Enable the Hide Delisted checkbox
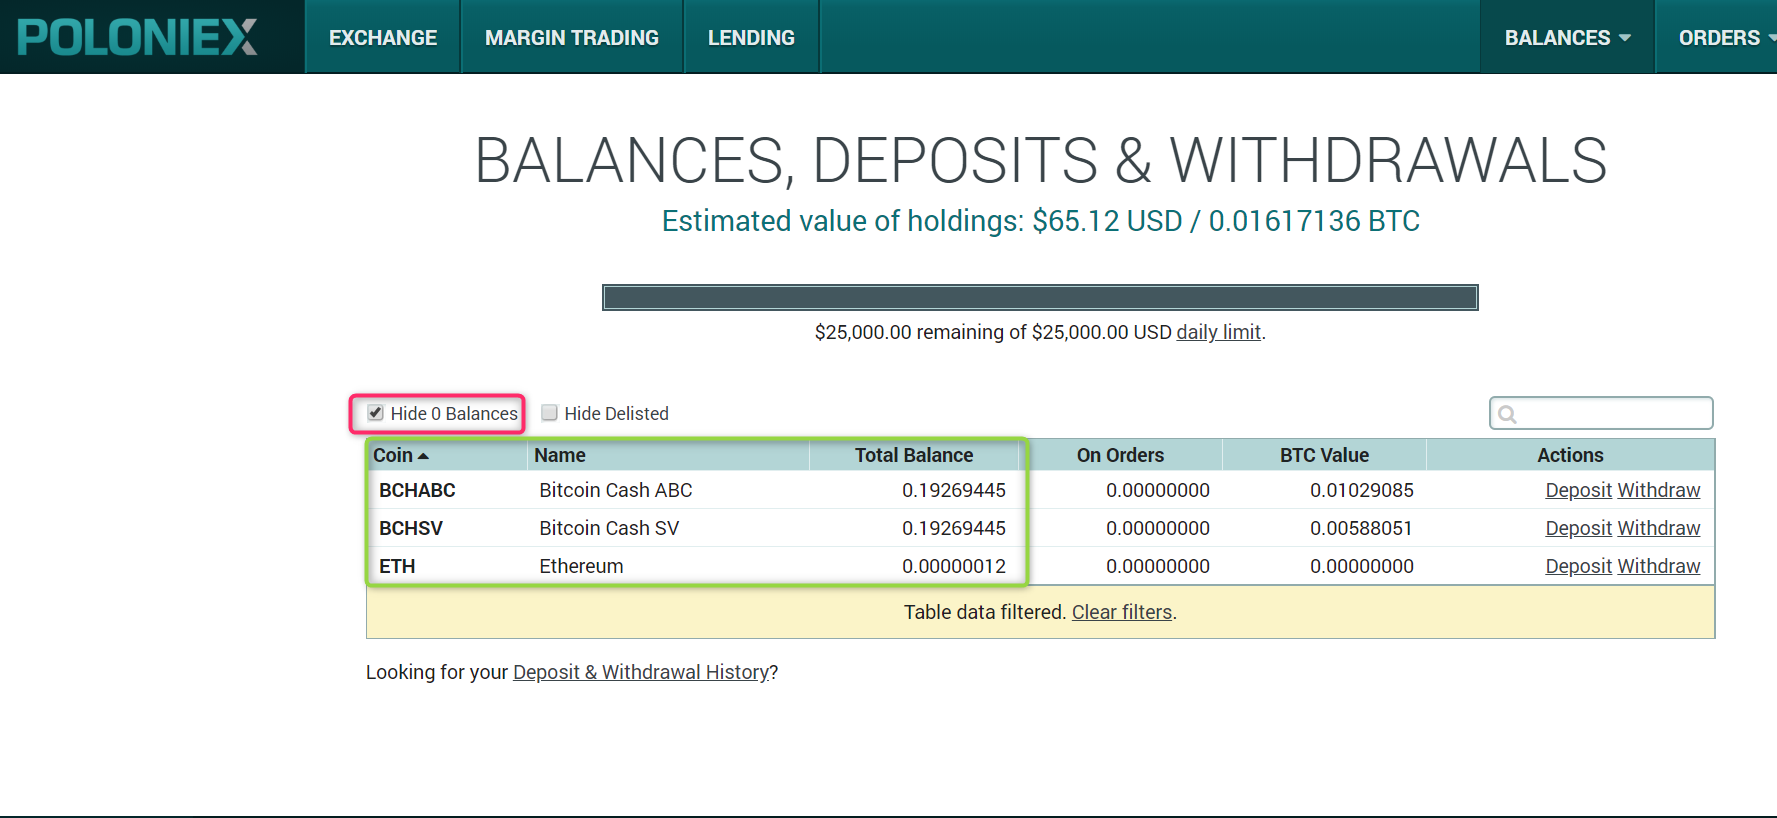This screenshot has height=818, width=1777. (x=549, y=413)
